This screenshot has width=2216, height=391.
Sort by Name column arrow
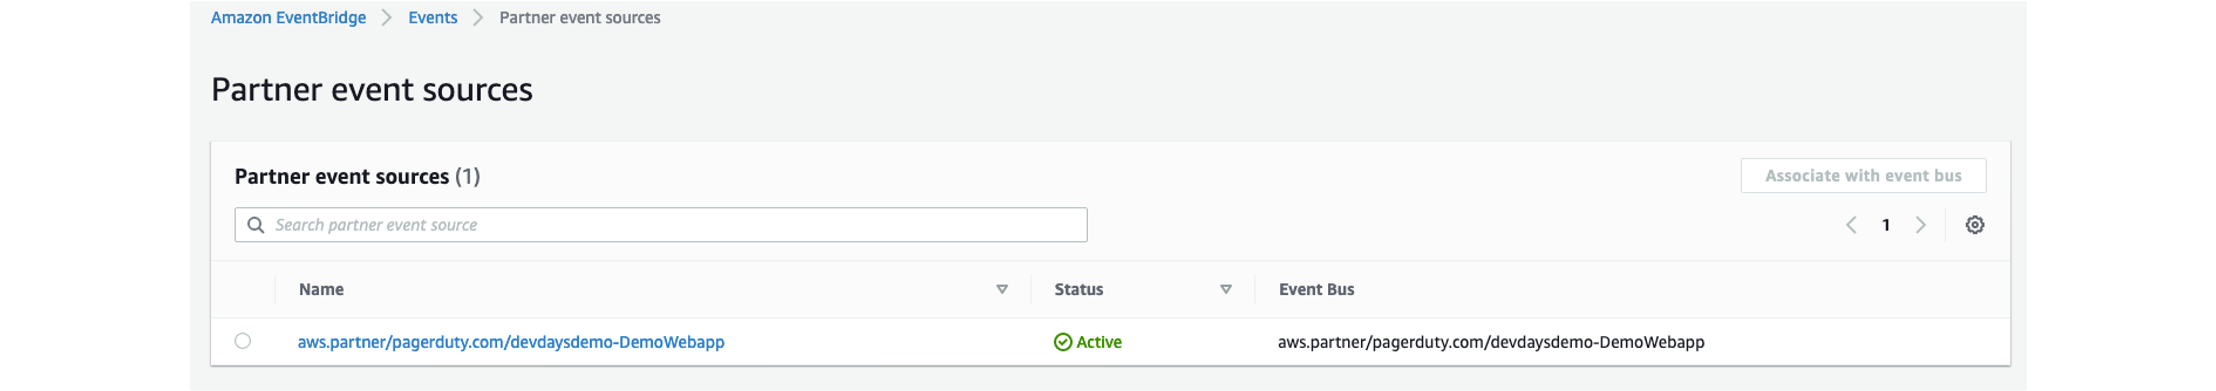click(1002, 289)
